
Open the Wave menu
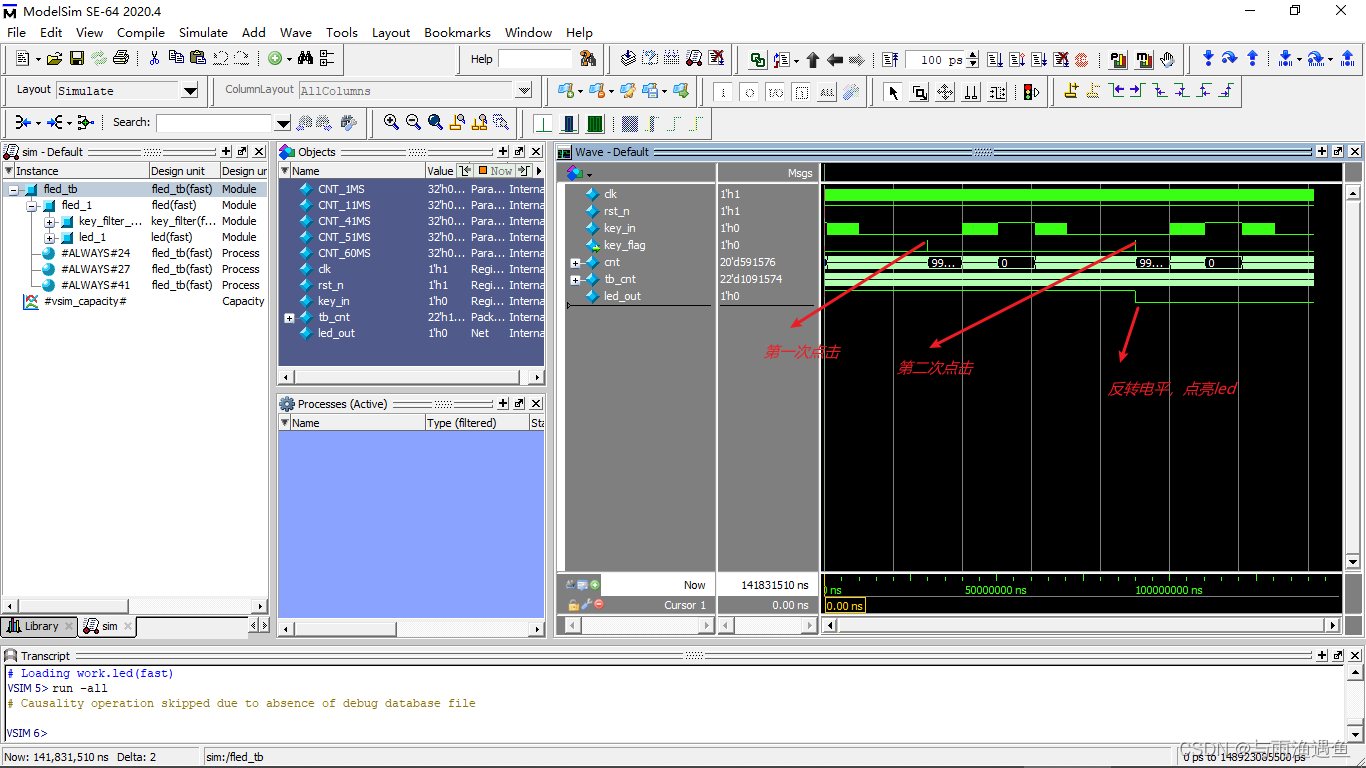(x=295, y=32)
